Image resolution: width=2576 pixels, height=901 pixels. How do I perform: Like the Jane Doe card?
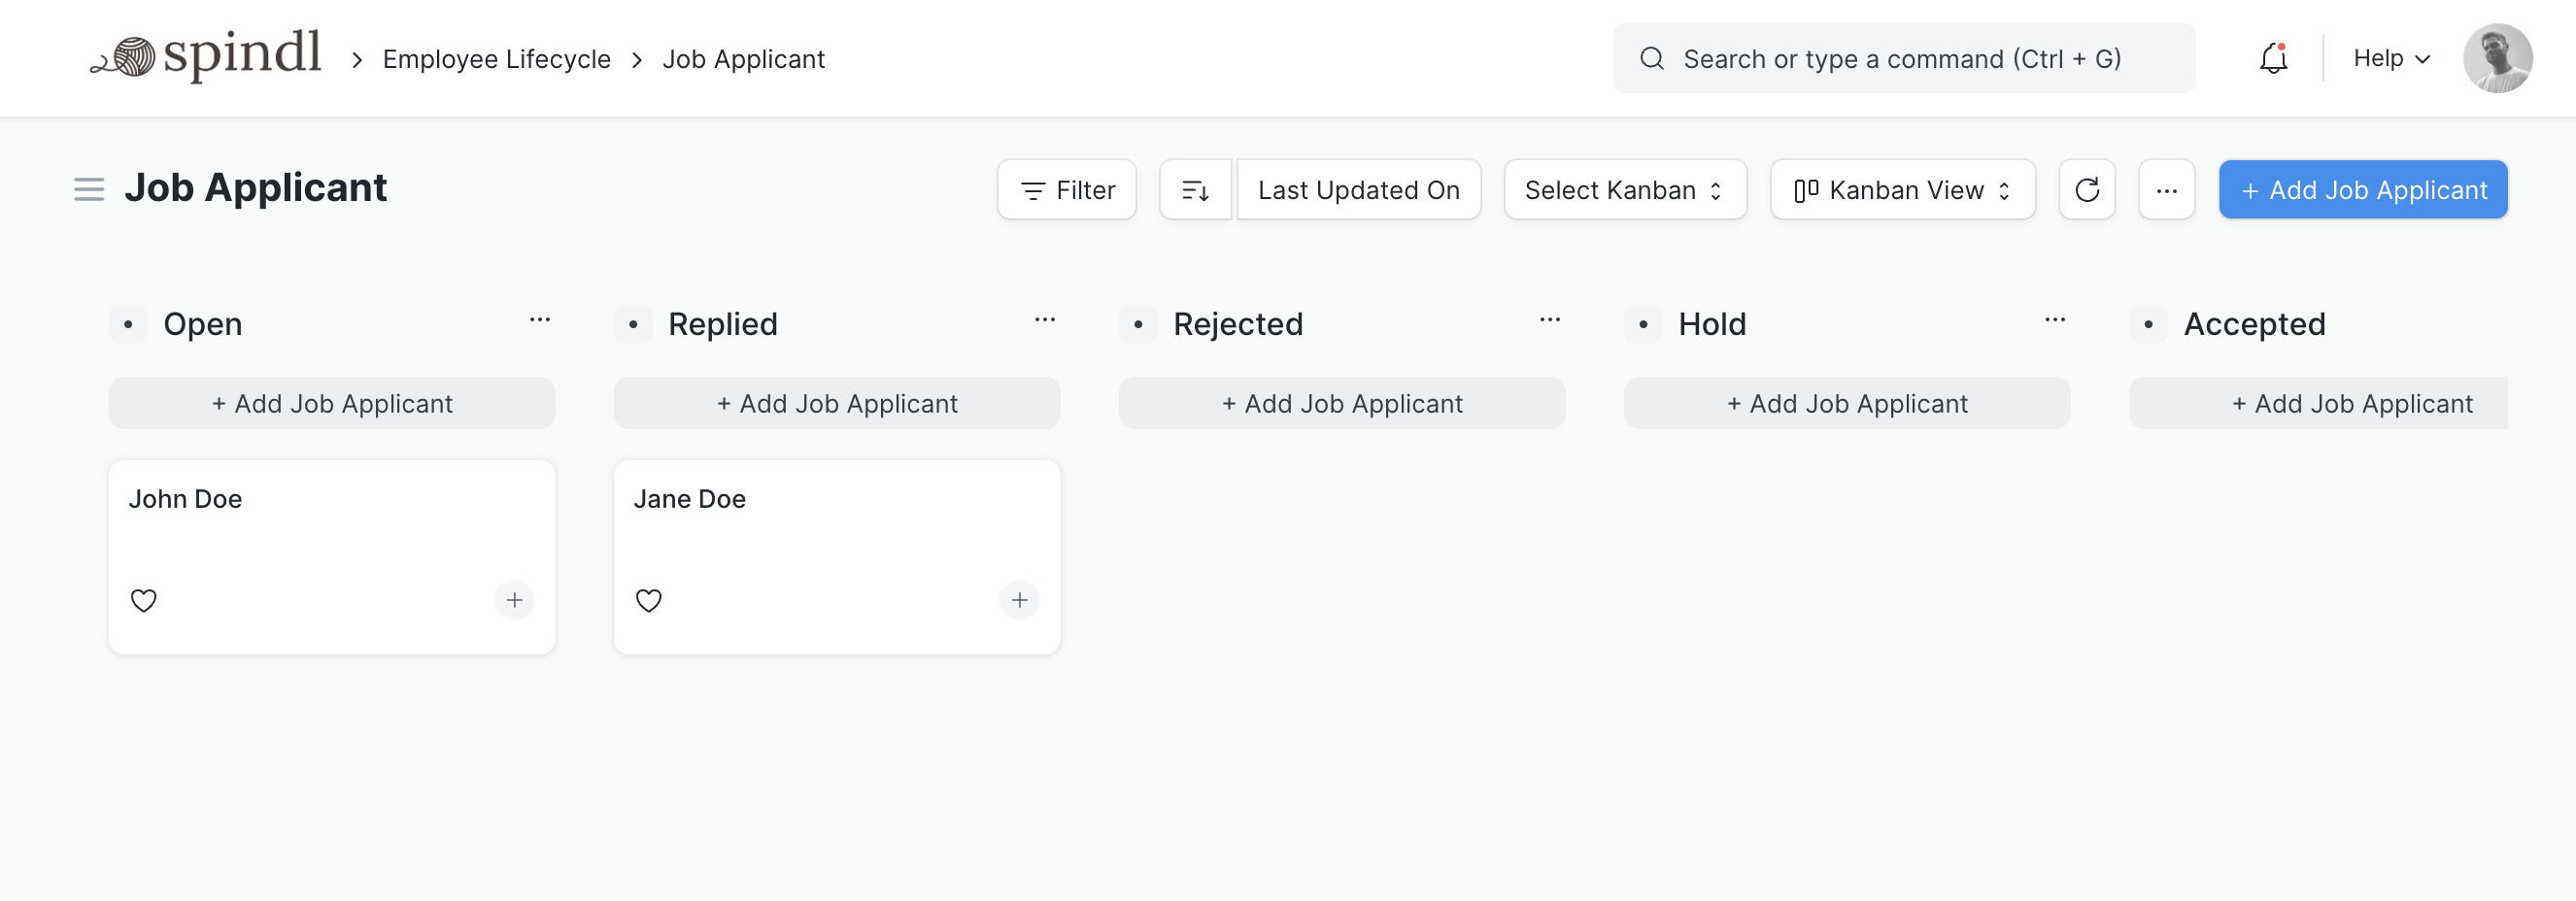coord(649,600)
